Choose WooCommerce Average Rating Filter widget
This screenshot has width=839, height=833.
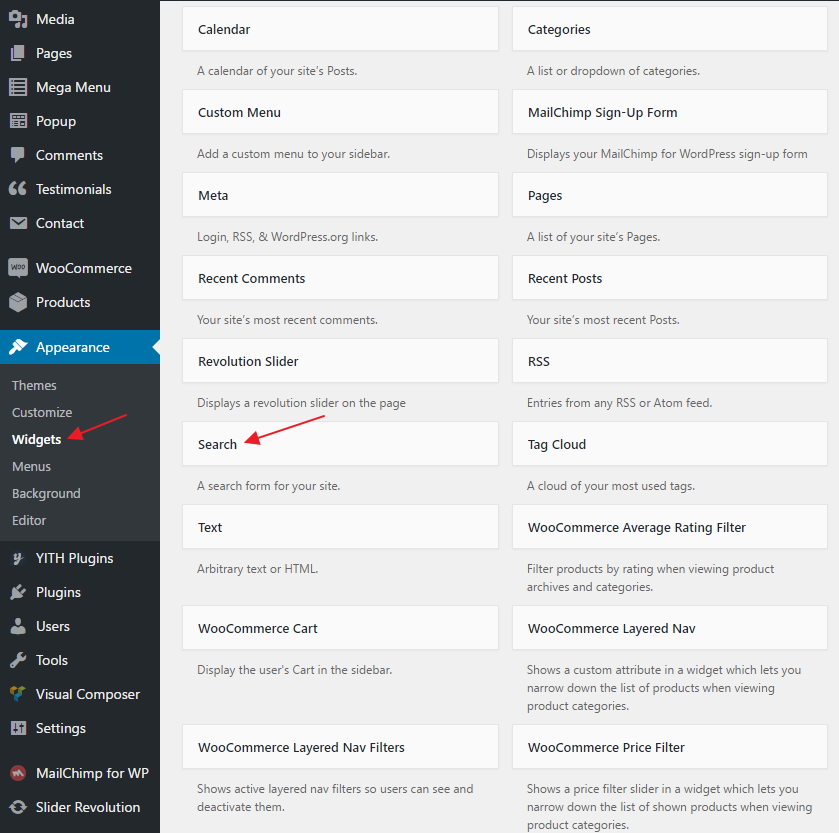(x=670, y=526)
